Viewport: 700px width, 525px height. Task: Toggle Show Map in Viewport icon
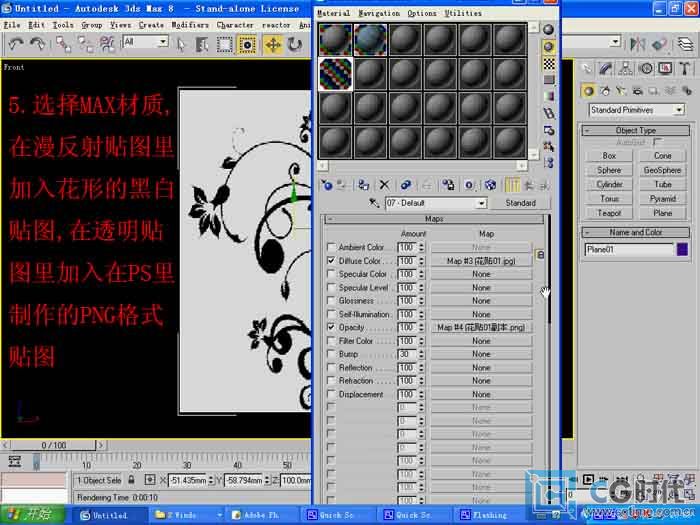pyautogui.click(x=490, y=185)
